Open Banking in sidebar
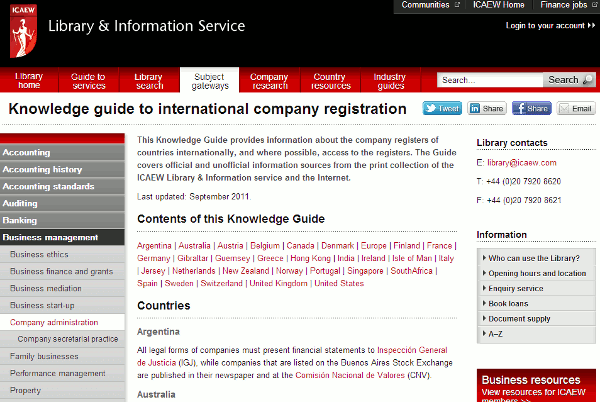This screenshot has height=402, width=600. (x=62, y=220)
